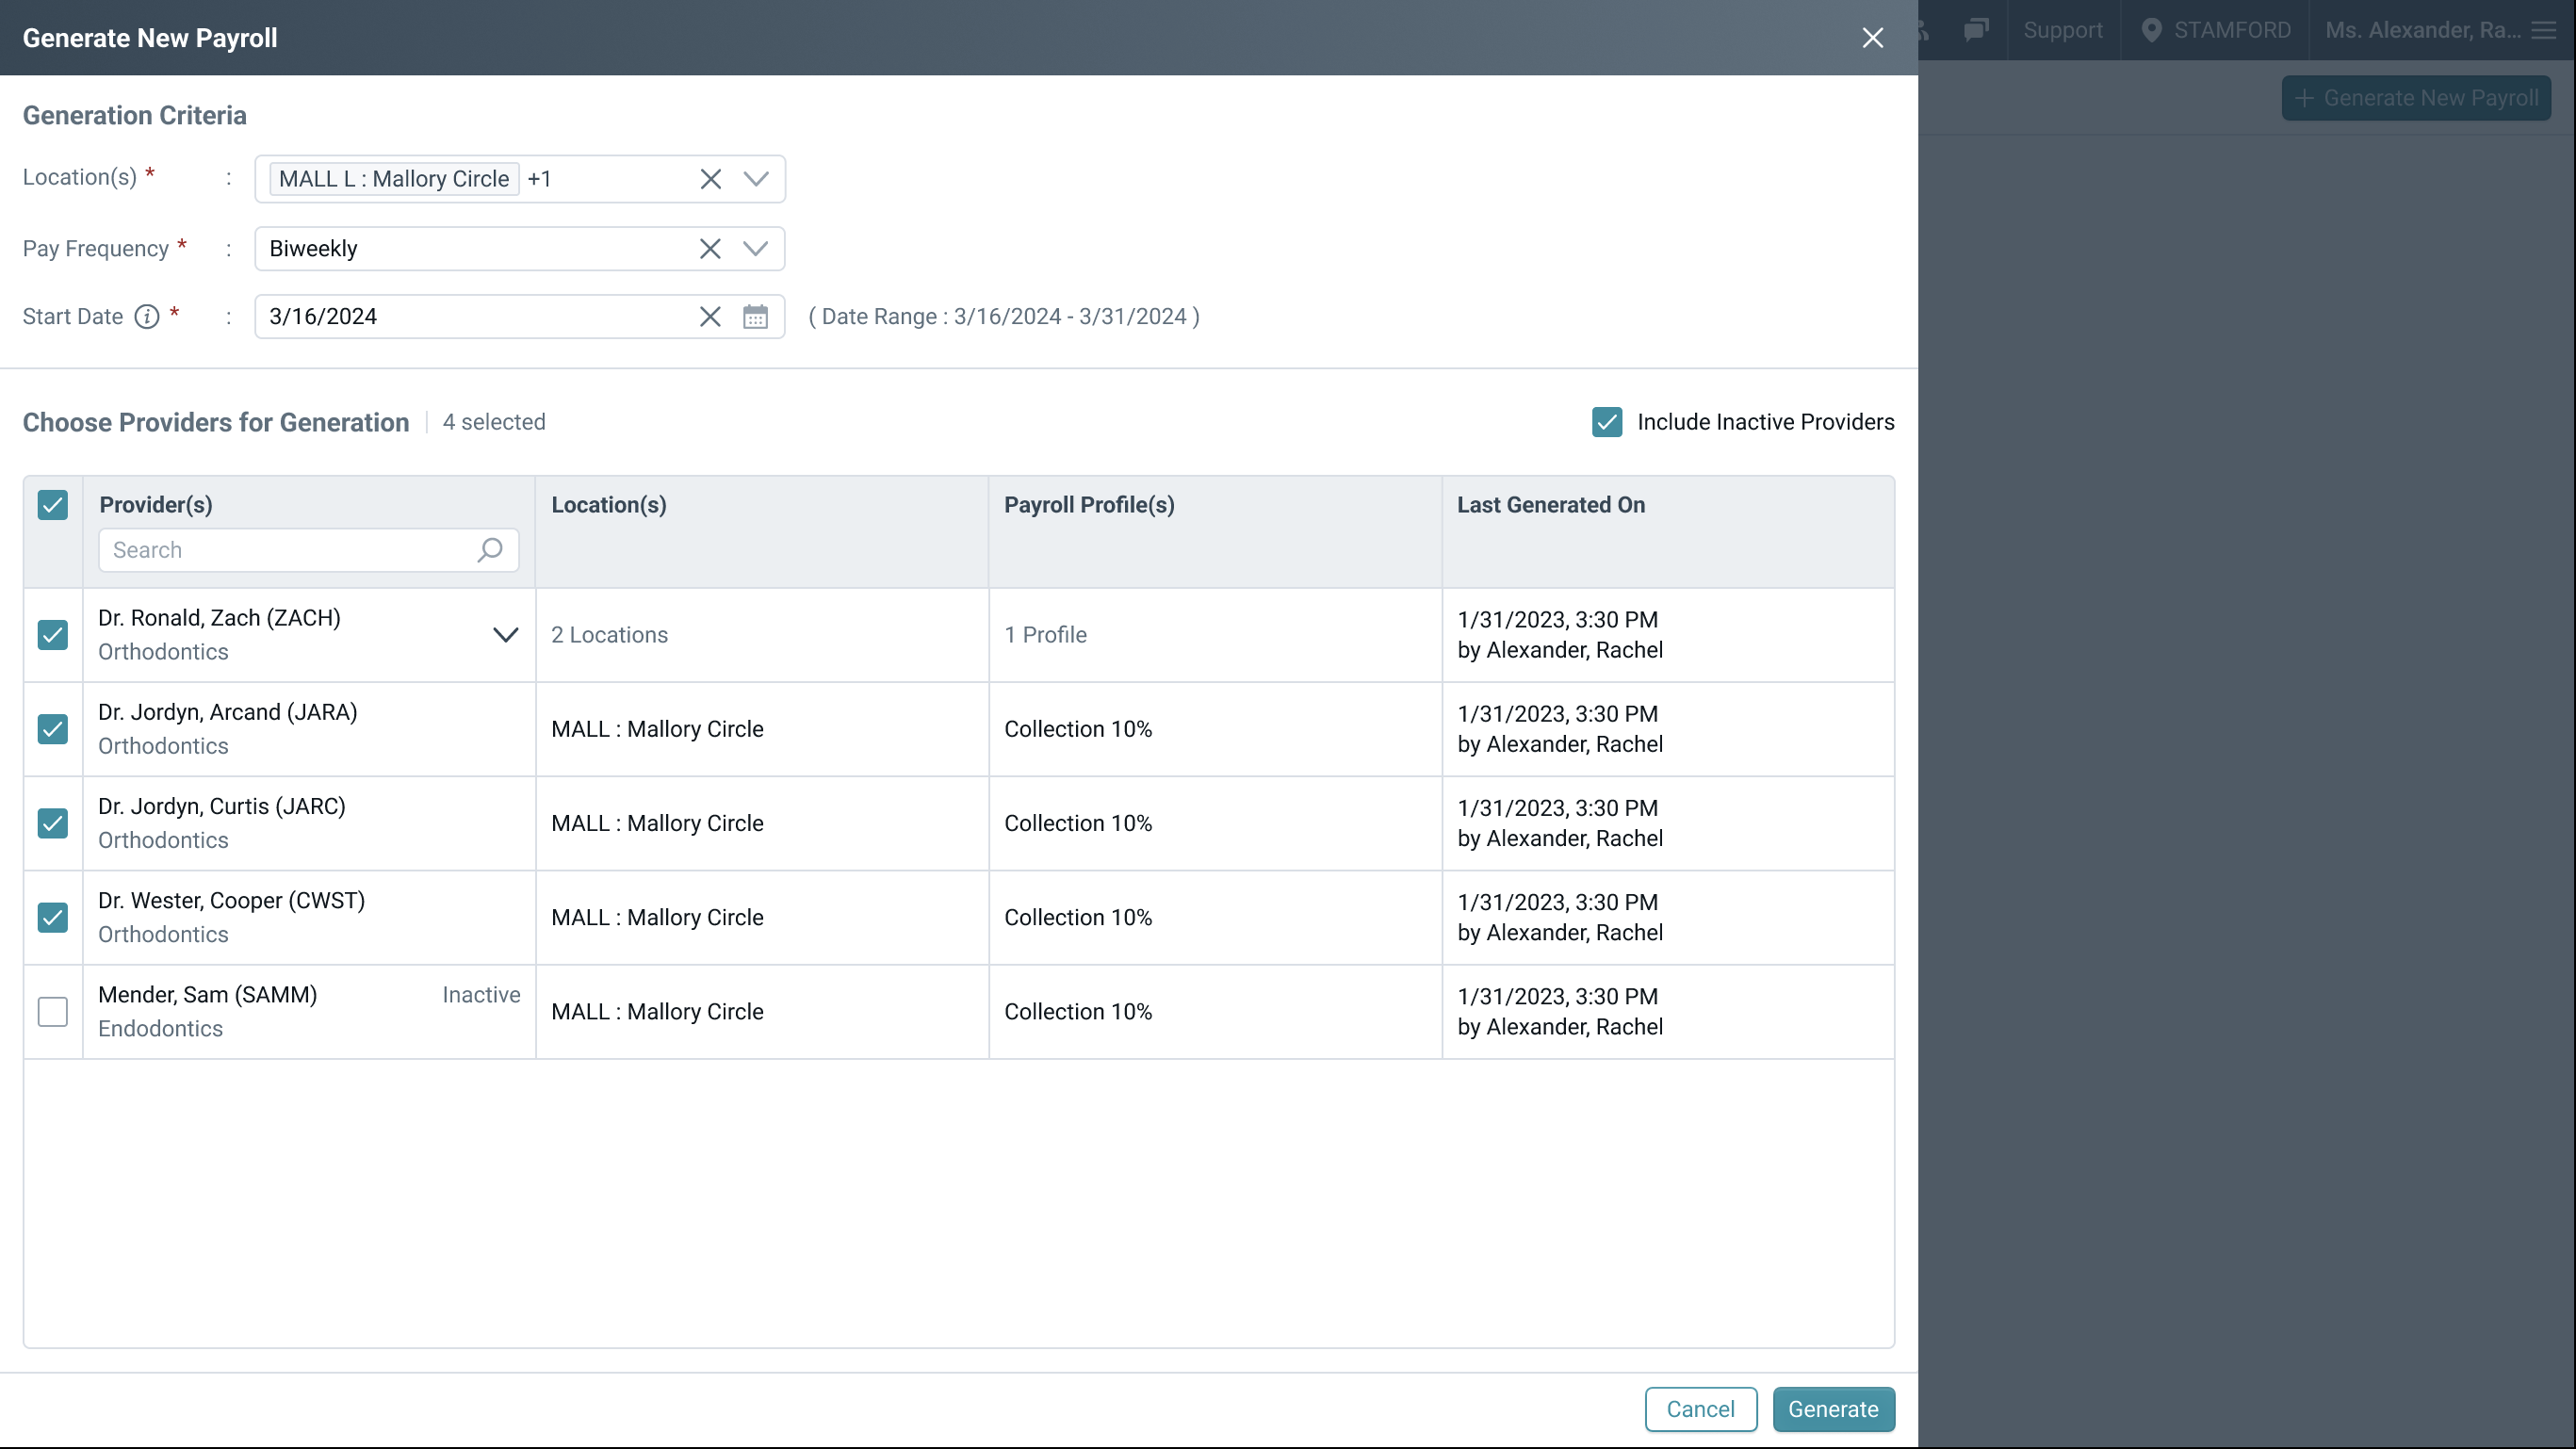Expand the Pay Frequency dropdown
Screen dimensions: 2576x1449
tap(756, 249)
